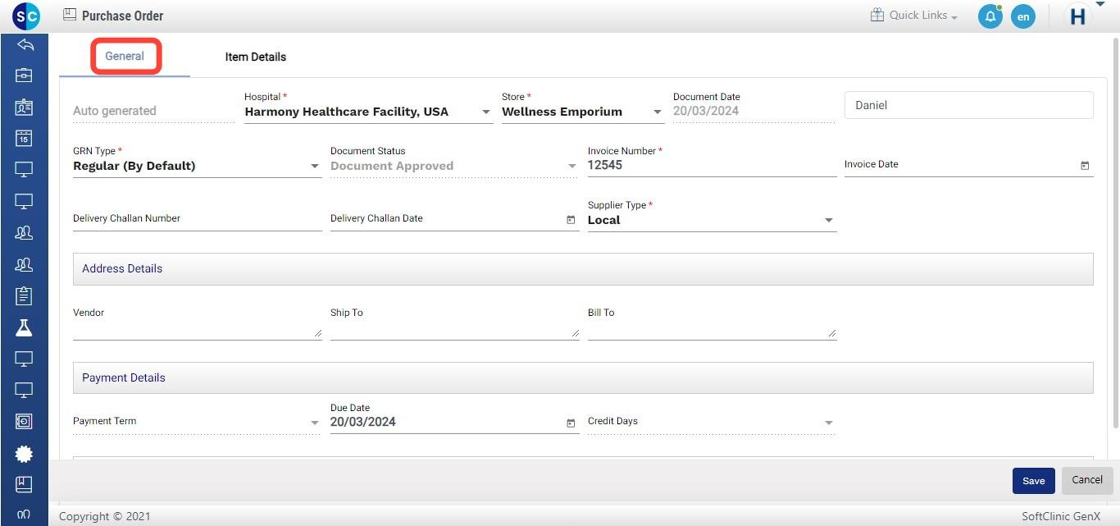Open the safe locker icon in sidebar
Screen dimensions: 1120x526
coord(24,422)
